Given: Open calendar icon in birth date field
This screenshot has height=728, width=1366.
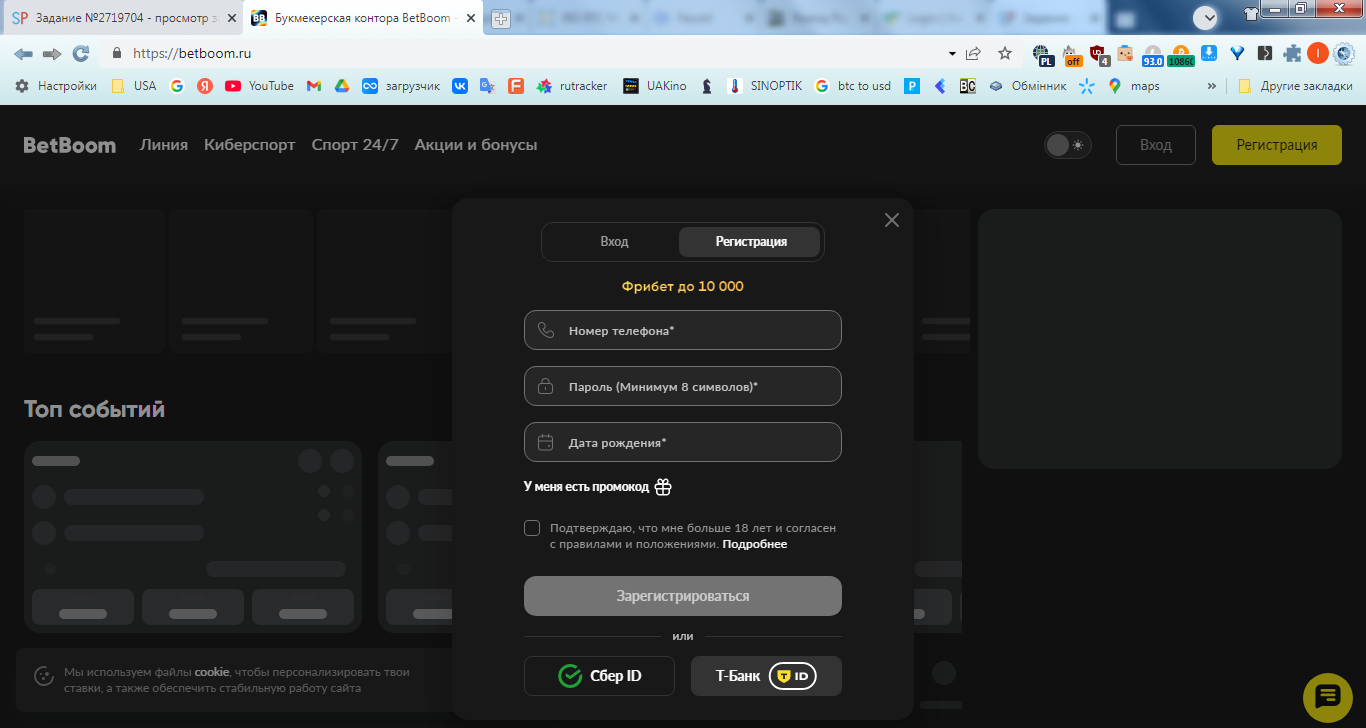Looking at the screenshot, I should point(546,442).
